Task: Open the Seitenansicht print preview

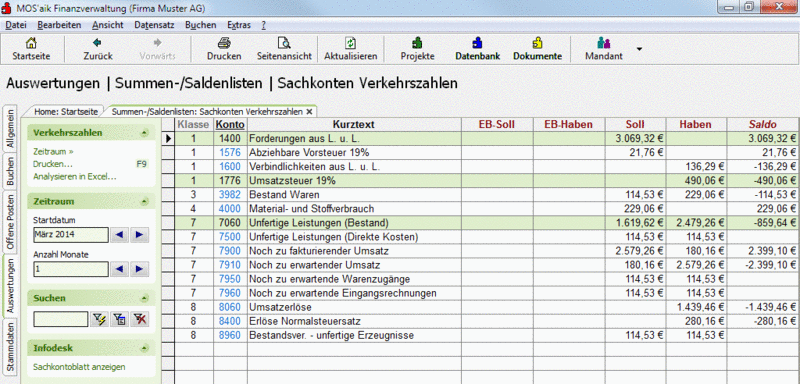Action: (x=284, y=49)
